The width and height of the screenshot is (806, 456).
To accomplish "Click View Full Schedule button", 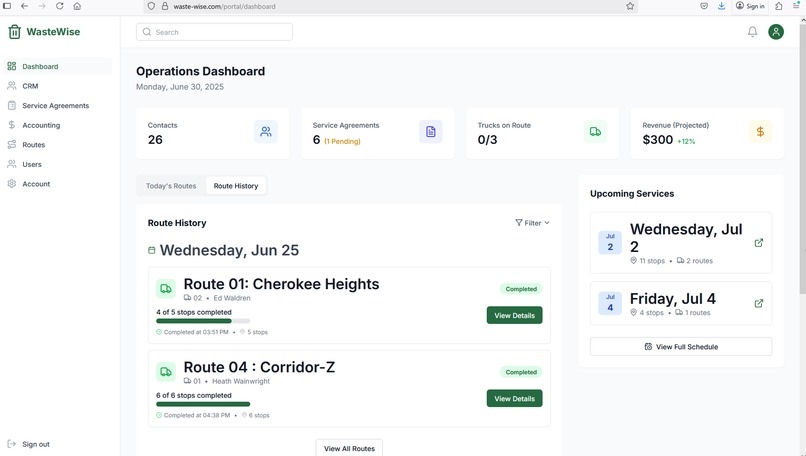I will point(681,346).
